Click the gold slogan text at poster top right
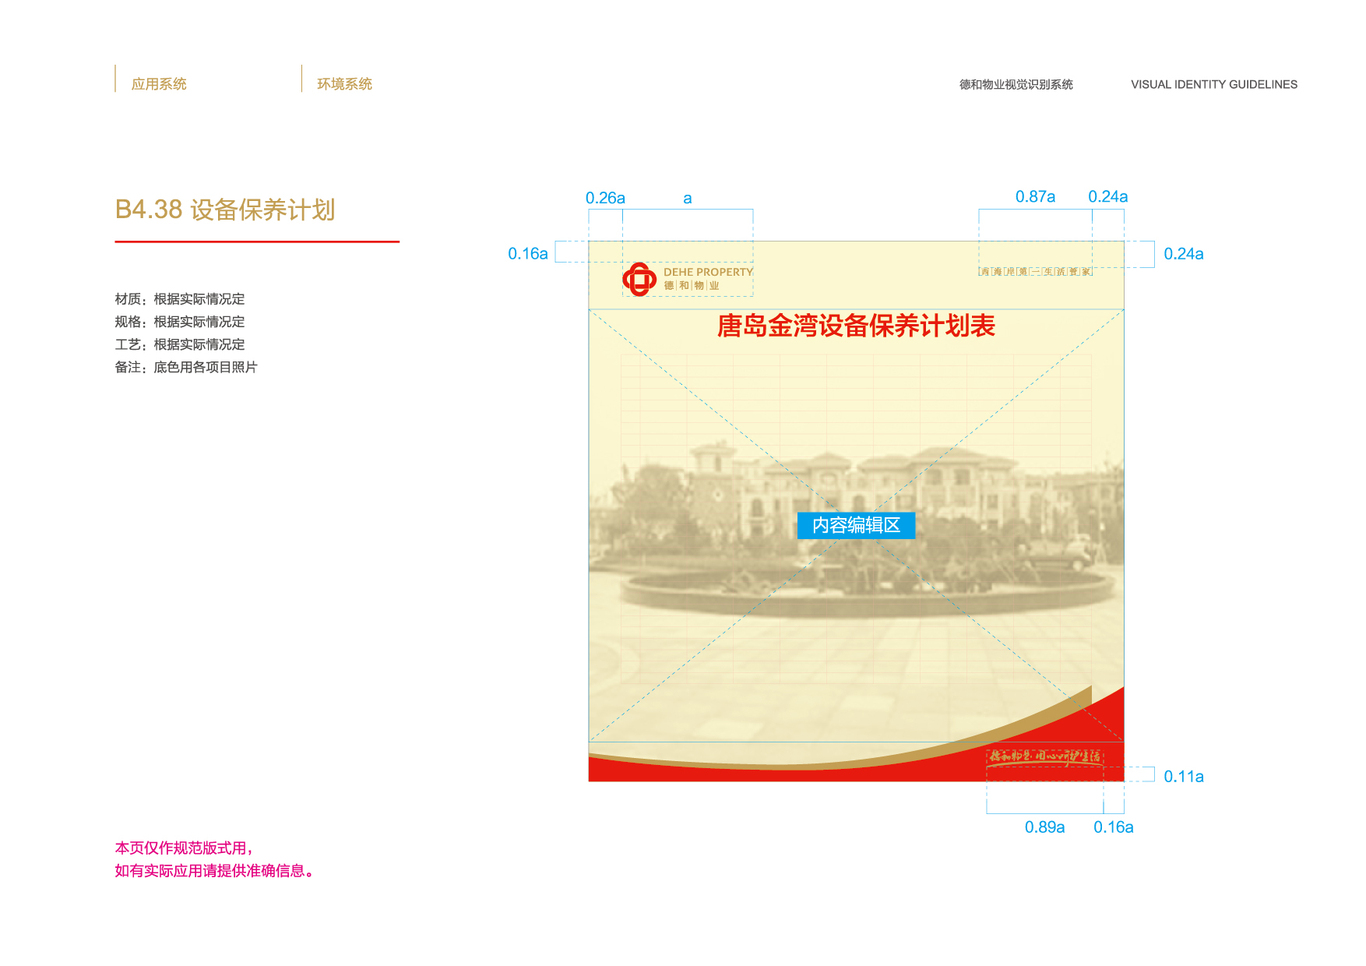 click(x=1035, y=271)
